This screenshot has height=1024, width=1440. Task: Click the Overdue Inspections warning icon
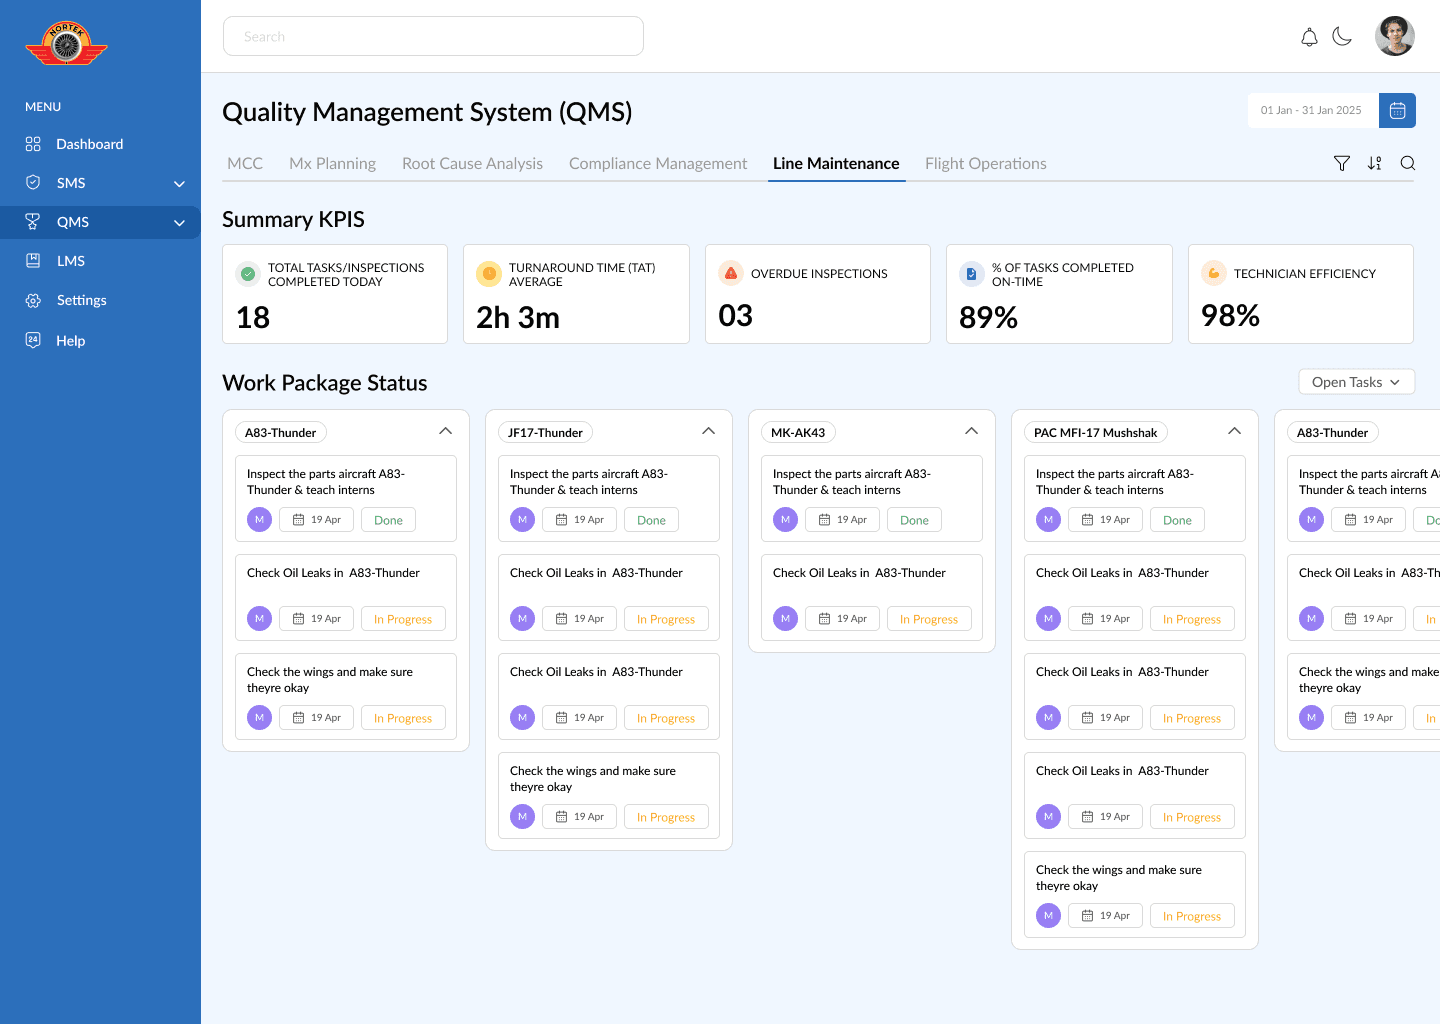(x=731, y=273)
